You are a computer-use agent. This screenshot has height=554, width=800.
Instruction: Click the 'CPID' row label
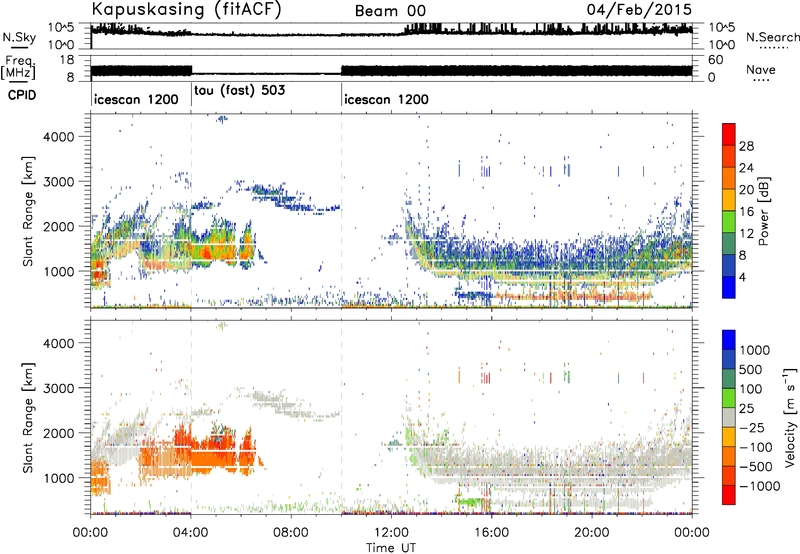pos(22,95)
